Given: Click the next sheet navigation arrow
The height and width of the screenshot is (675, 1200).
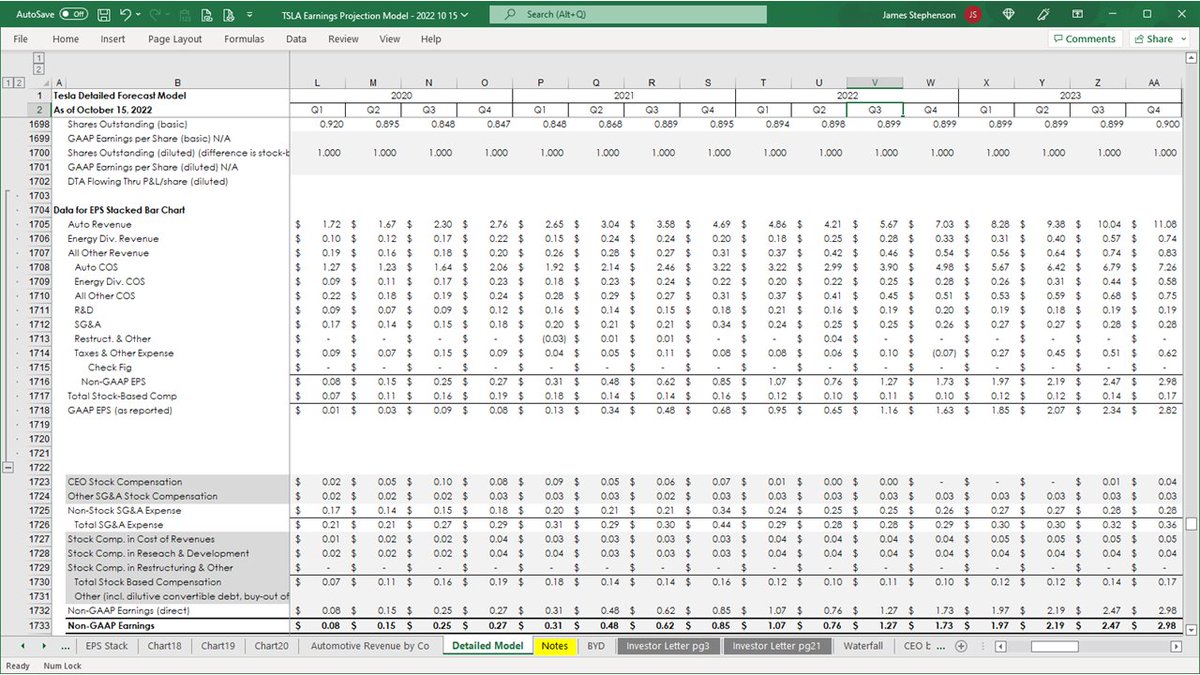Looking at the screenshot, I should [46, 646].
